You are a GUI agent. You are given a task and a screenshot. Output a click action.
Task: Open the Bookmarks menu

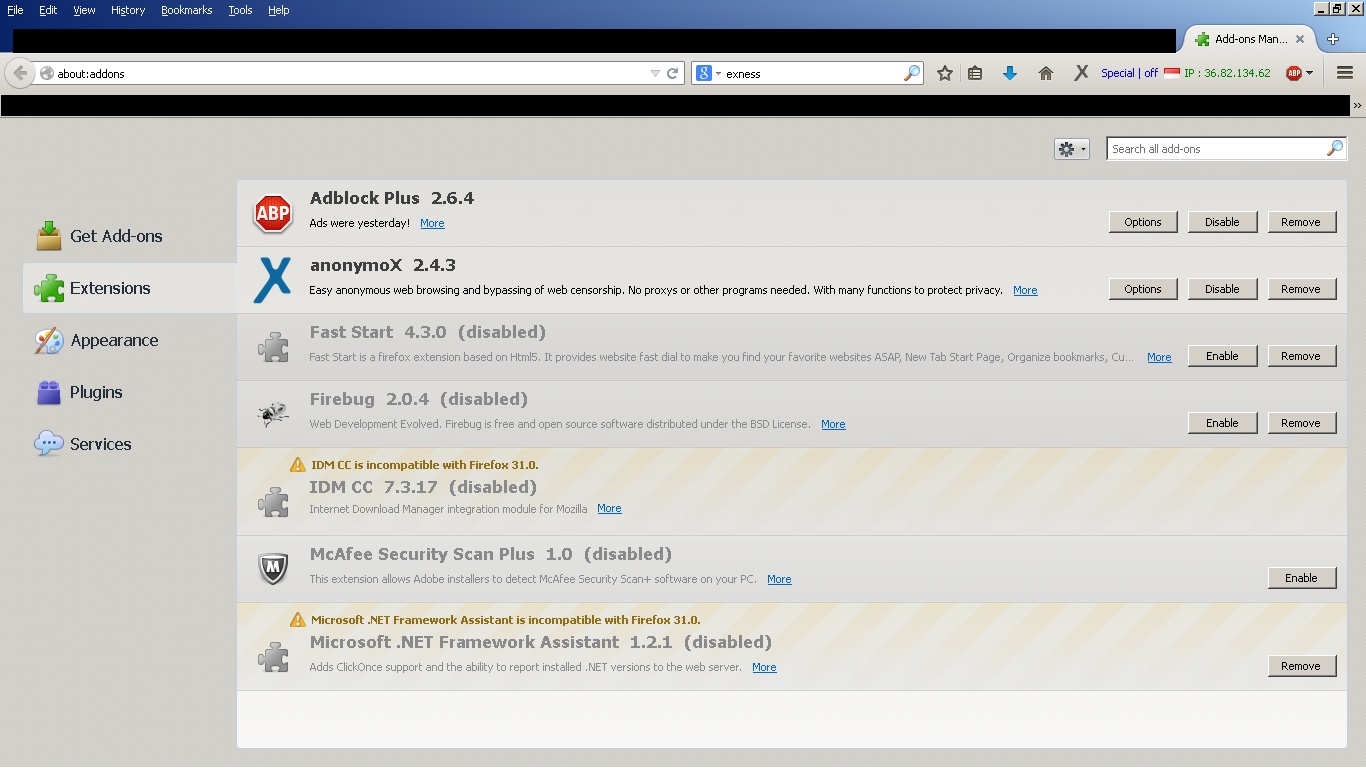point(186,10)
